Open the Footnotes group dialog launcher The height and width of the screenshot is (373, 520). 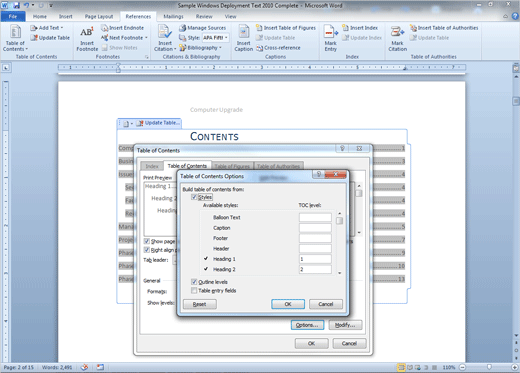pyautogui.click(x=147, y=57)
